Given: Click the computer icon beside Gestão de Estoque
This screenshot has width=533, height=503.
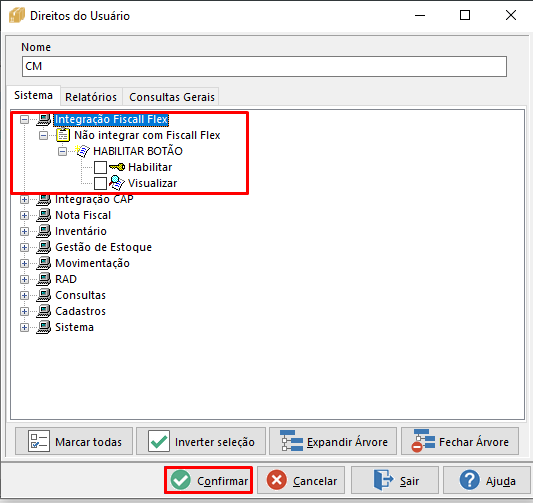Looking at the screenshot, I should [44, 247].
